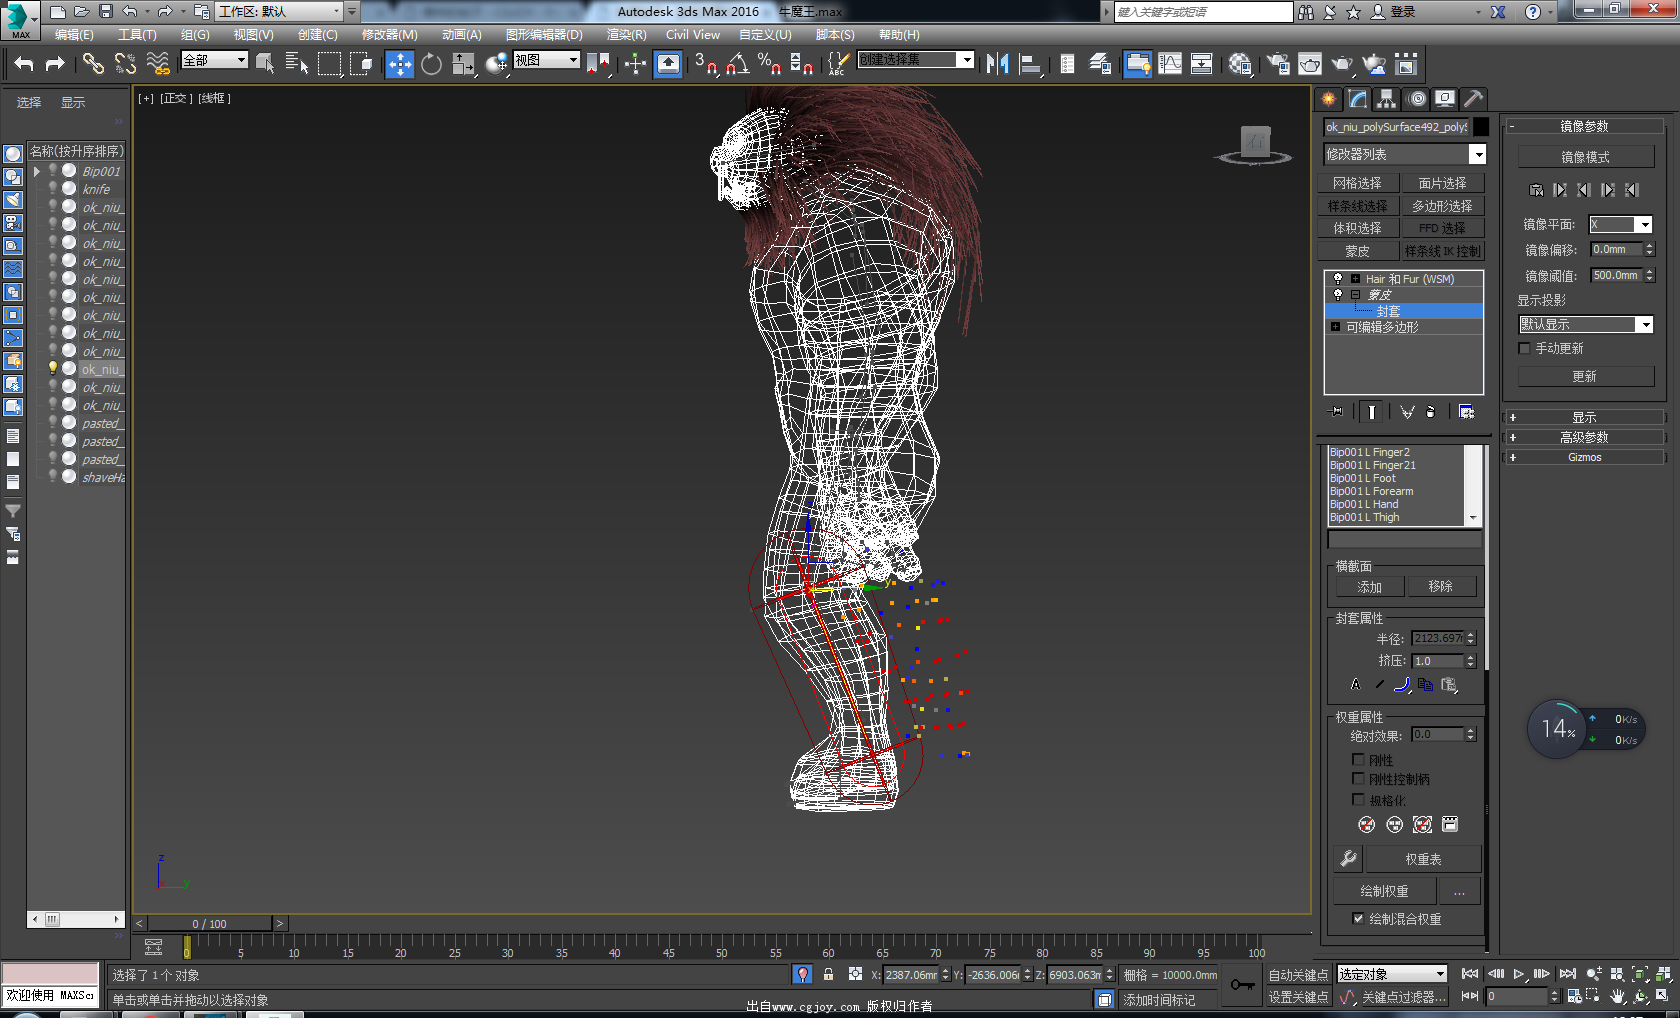Open the Render Setup teapot icon
The image size is (1680, 1018).
[x=1278, y=64]
